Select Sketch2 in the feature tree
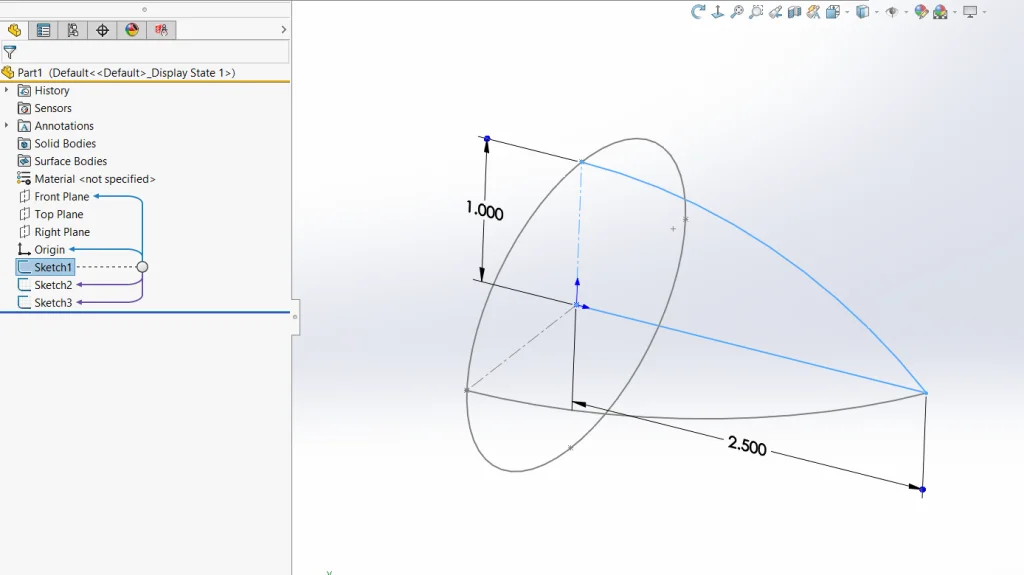Screen dimensions: 1024x575 [x=53, y=285]
